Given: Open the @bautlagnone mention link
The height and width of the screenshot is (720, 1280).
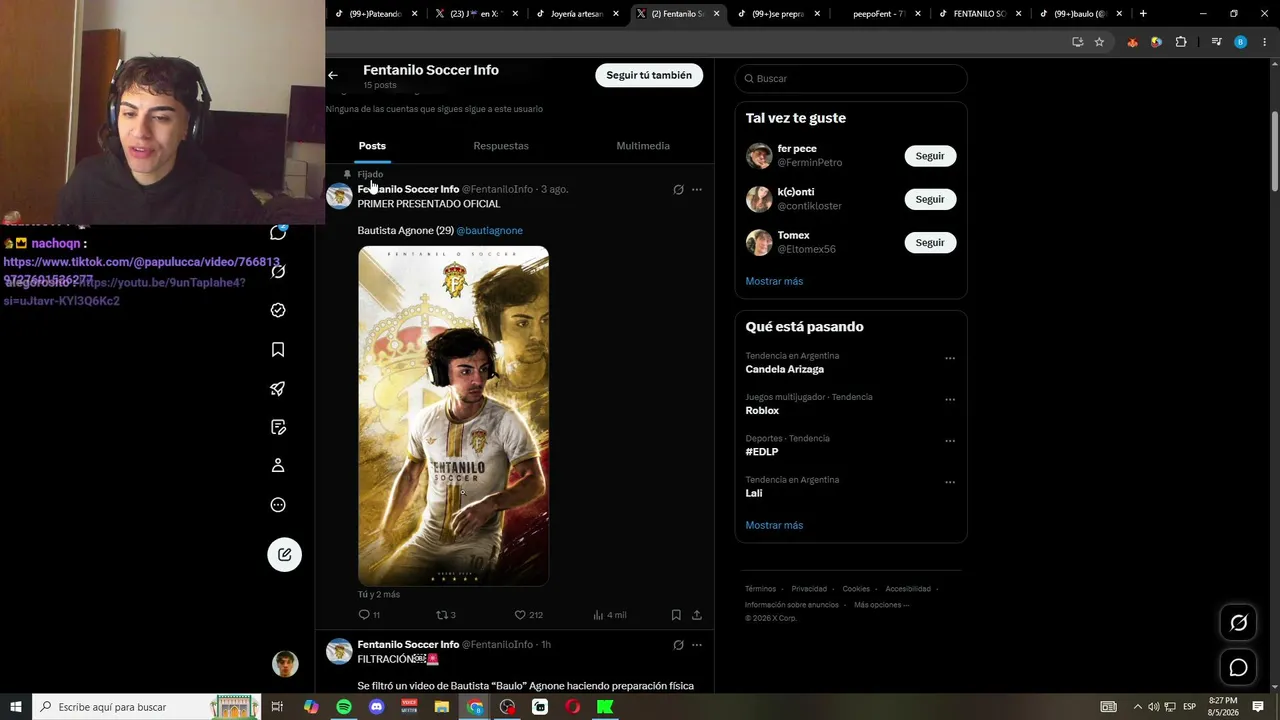Looking at the screenshot, I should pos(490,231).
